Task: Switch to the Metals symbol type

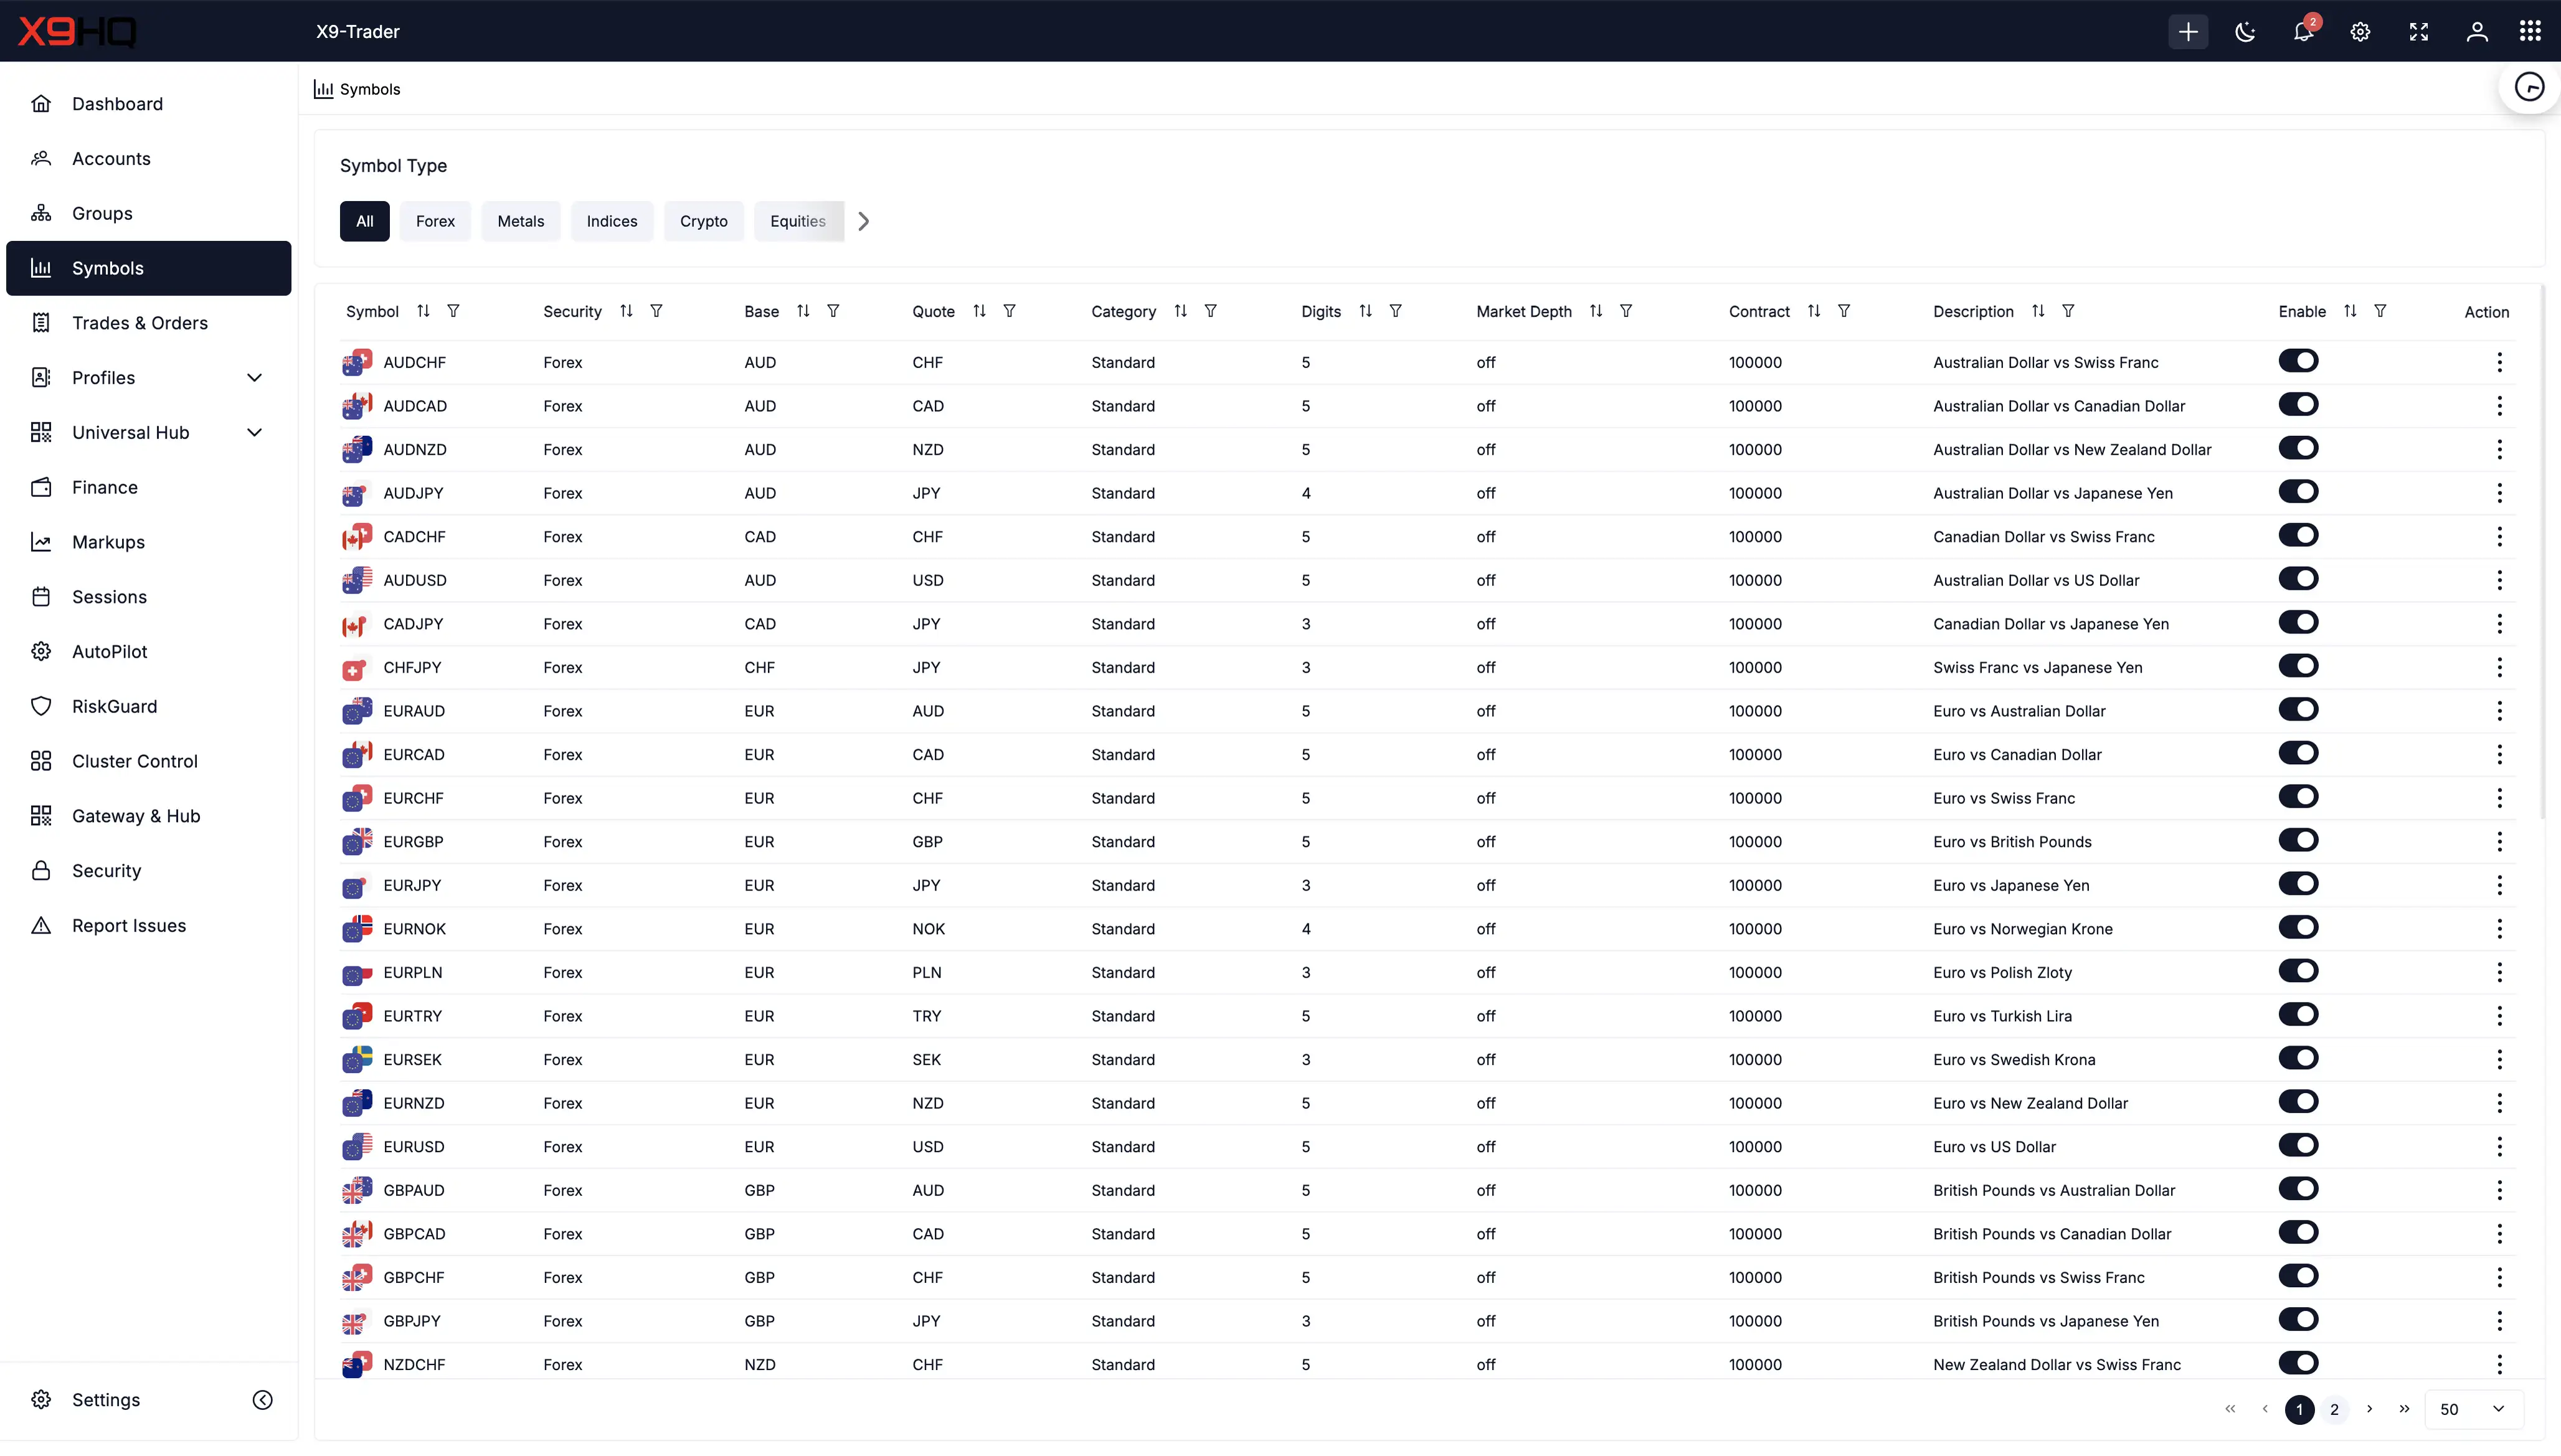Action: point(520,221)
